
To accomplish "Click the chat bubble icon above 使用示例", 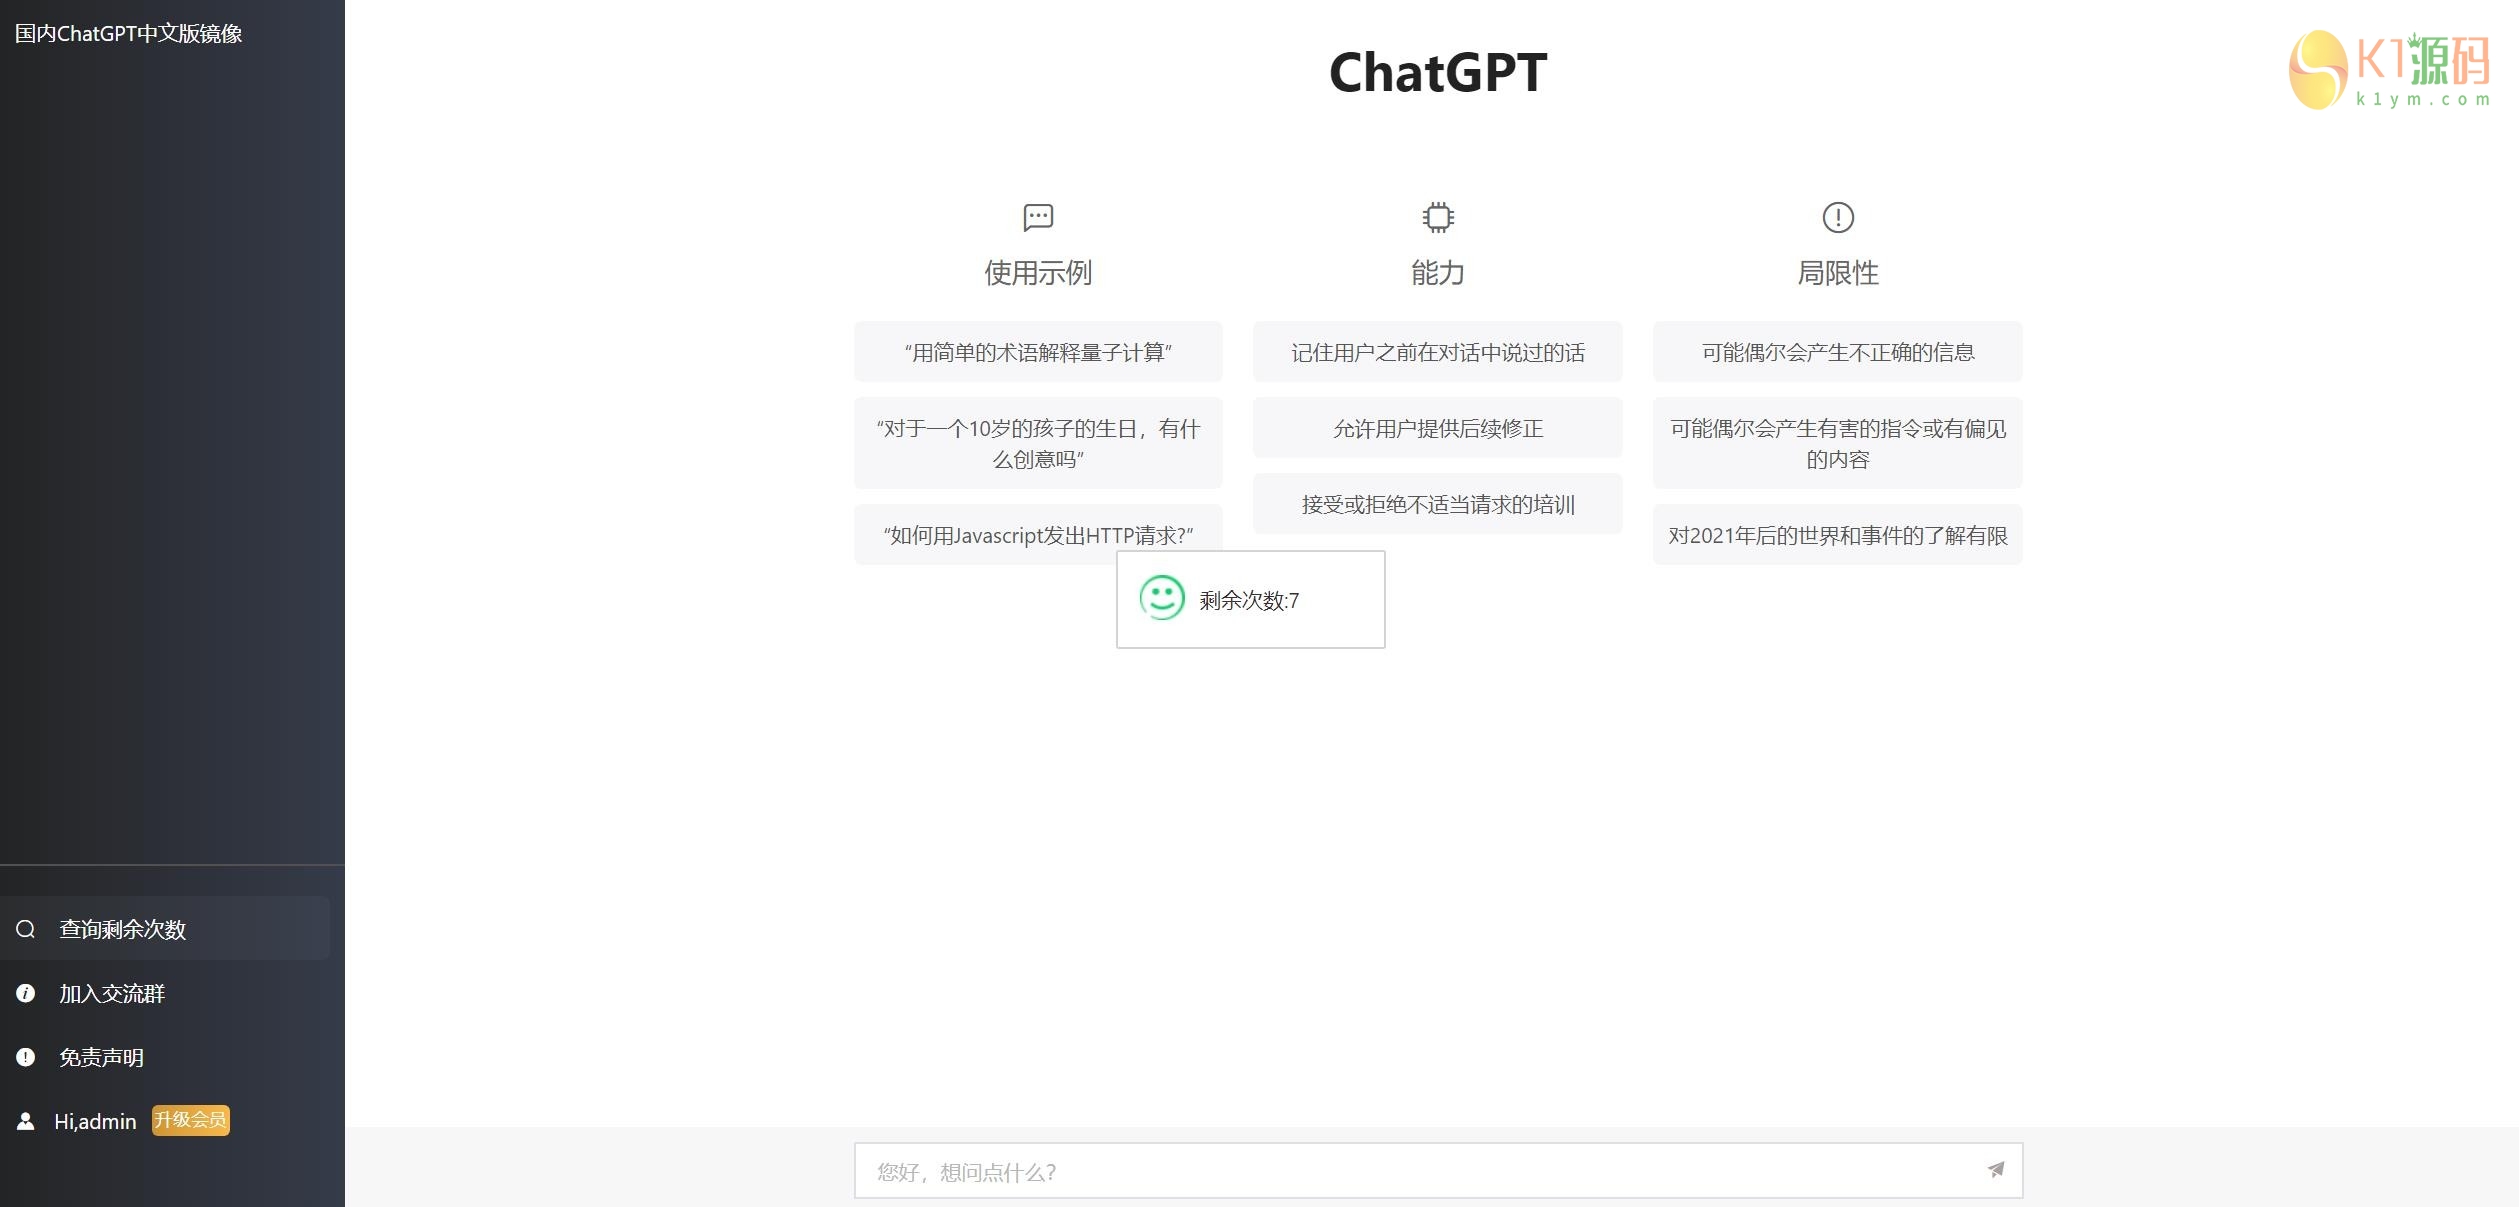I will coord(1038,217).
